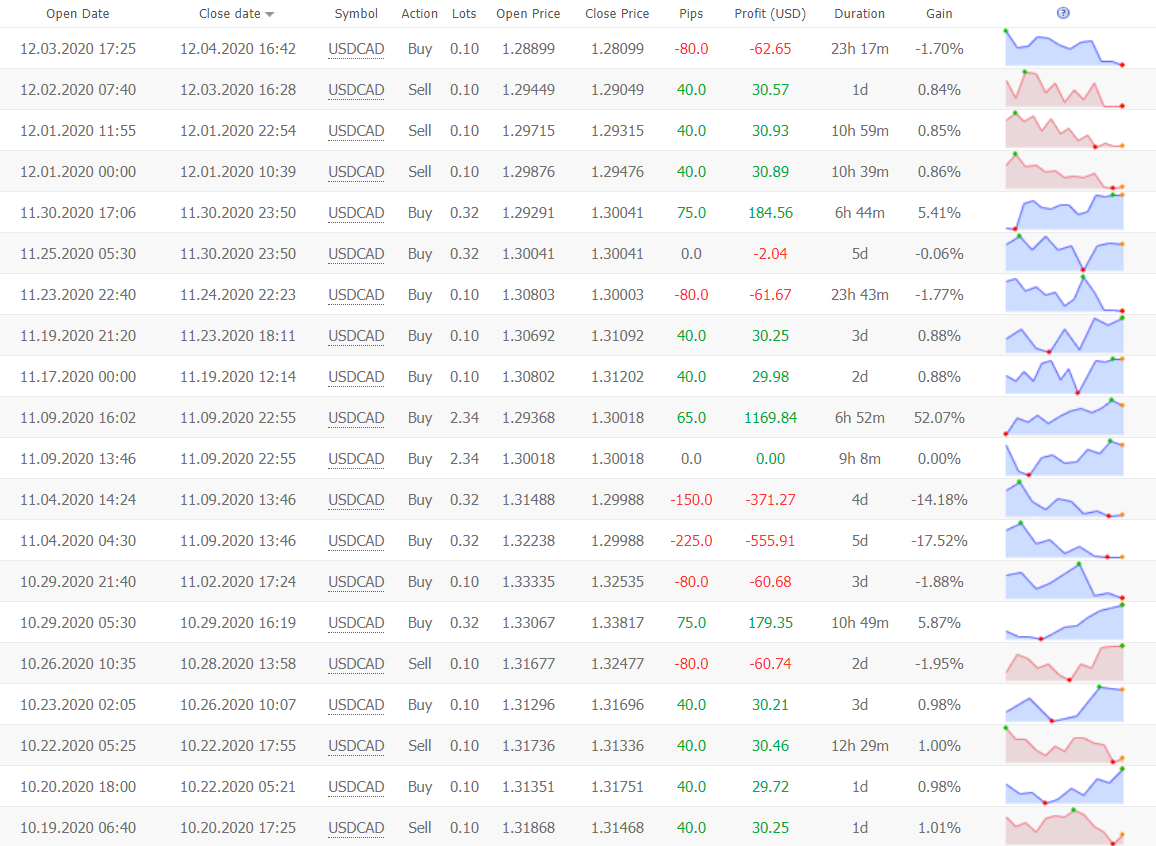Open USDCAD link for 11.30.2020 17:06 trade
This screenshot has height=846, width=1156.
pyautogui.click(x=356, y=213)
